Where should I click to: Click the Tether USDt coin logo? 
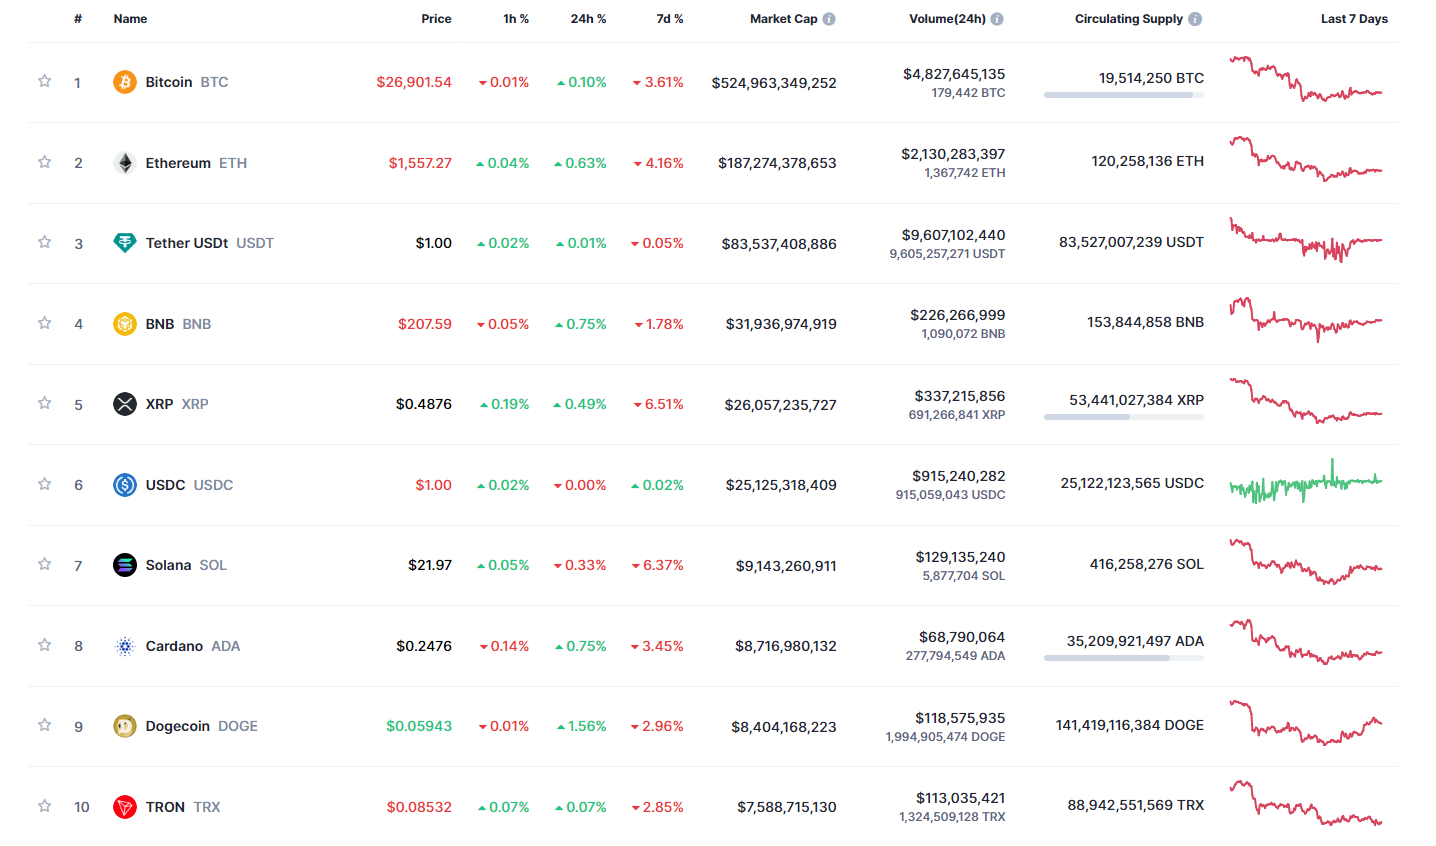[x=125, y=243]
